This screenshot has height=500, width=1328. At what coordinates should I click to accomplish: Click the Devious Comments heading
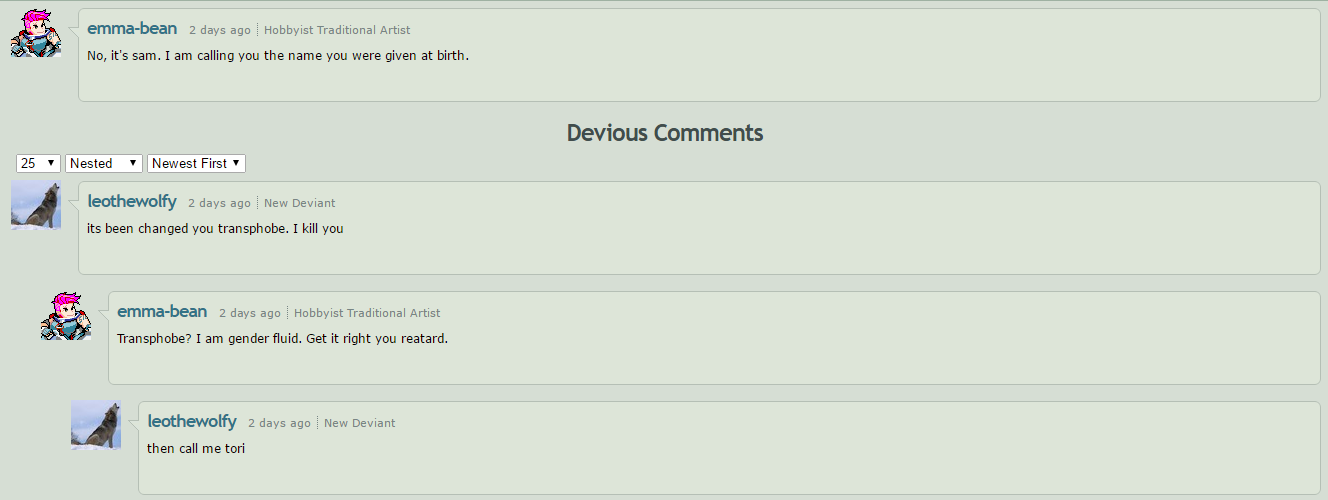(x=664, y=132)
